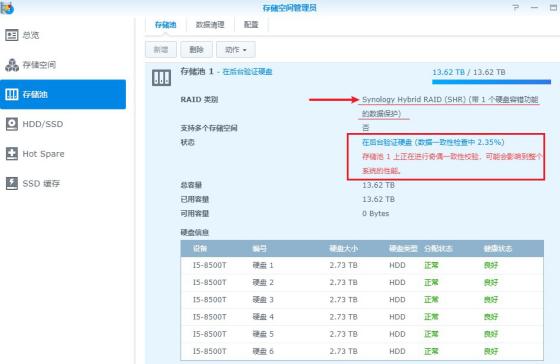
Task: Open the 动作 dropdown menu
Action: tap(236, 50)
